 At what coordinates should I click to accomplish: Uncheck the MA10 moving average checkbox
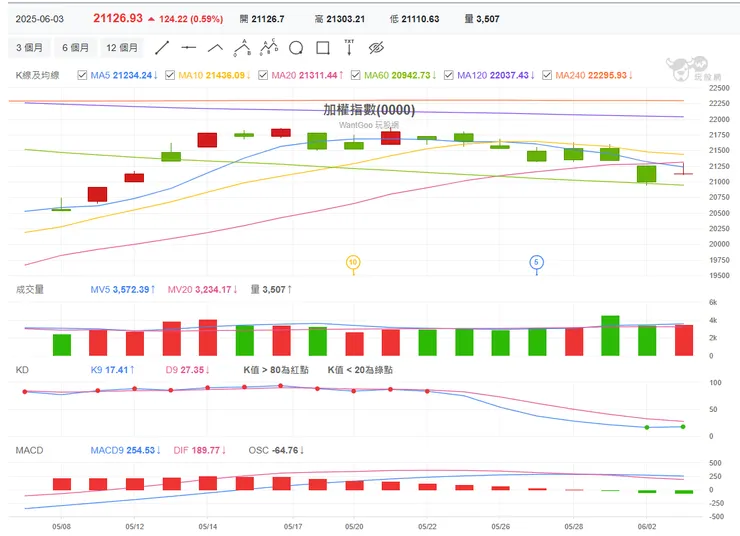pos(170,75)
